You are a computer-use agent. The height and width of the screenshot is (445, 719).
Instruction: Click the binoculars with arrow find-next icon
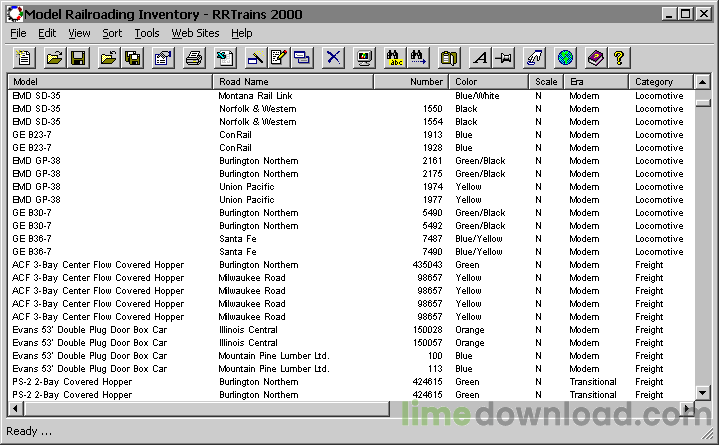[418, 58]
